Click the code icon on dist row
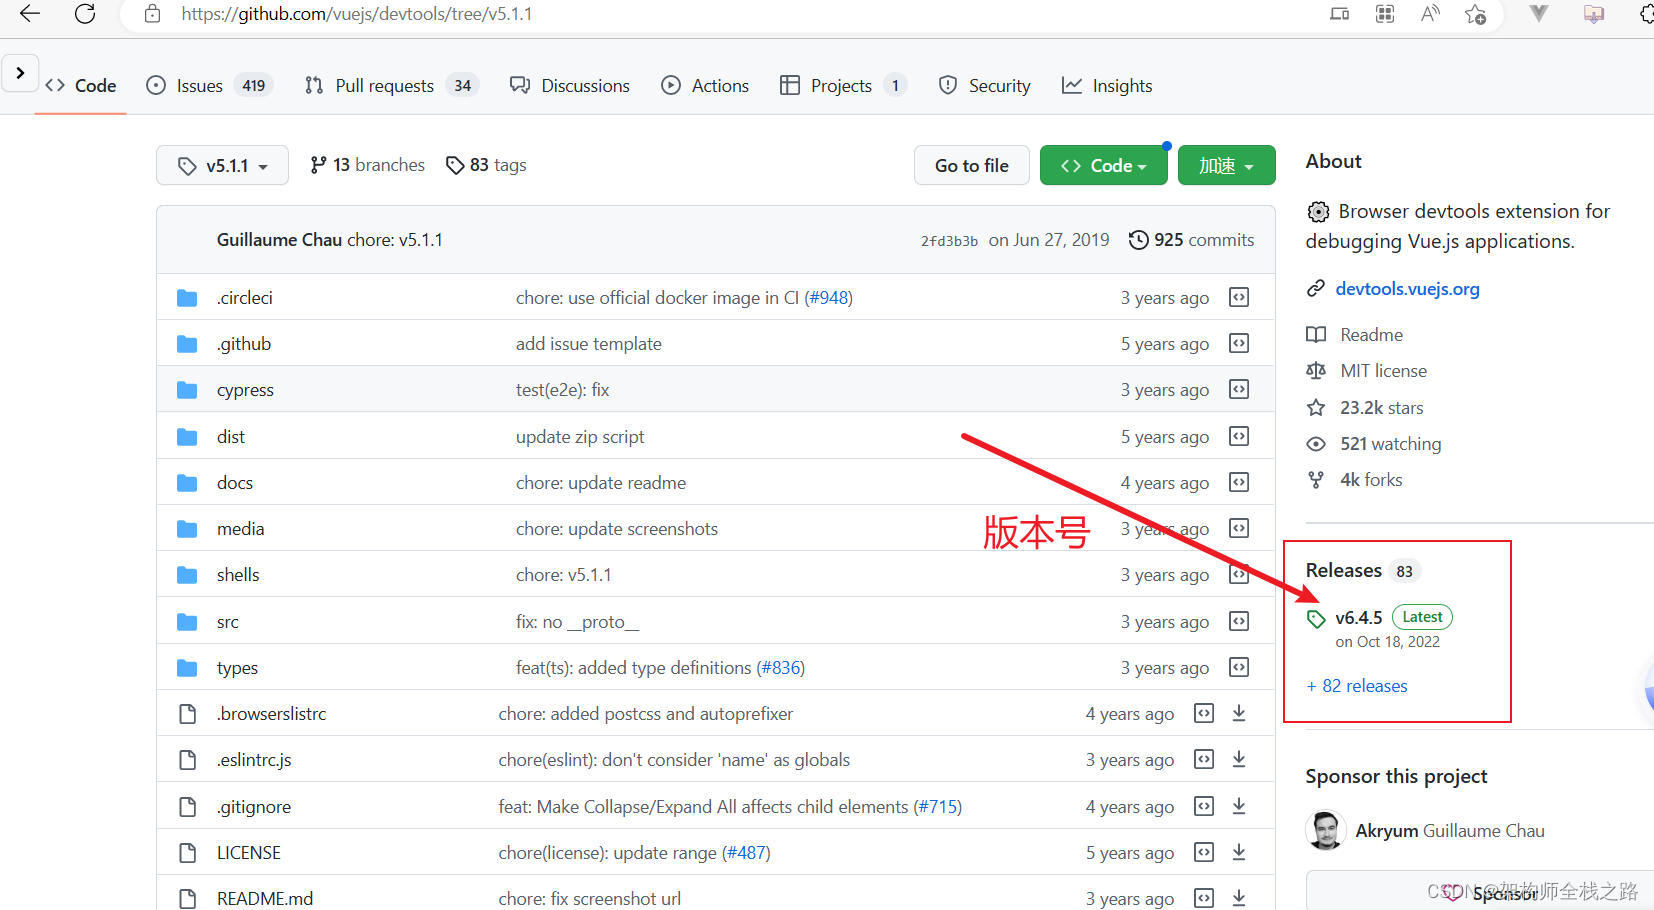 click(1239, 436)
